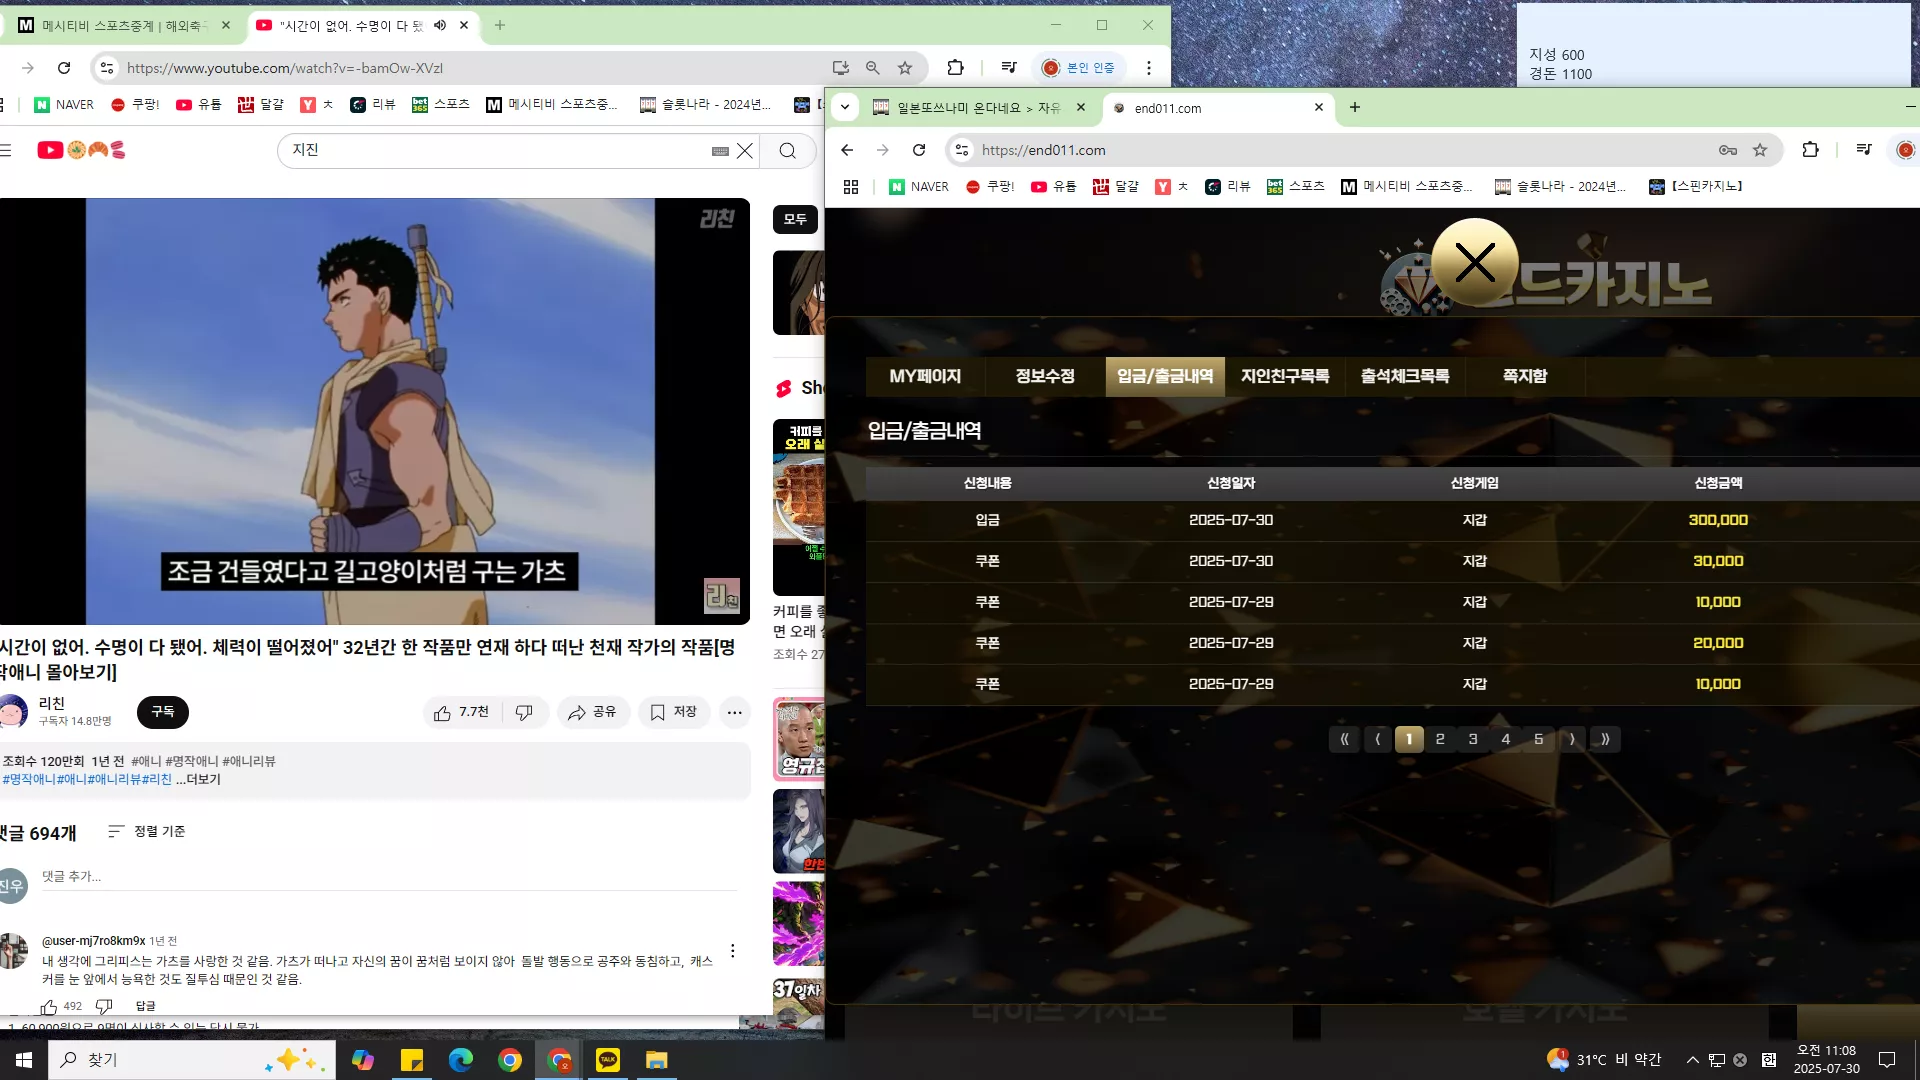Like the YouTube video with 7.7천 likes
Viewport: 1920px width, 1080px height.
click(461, 712)
